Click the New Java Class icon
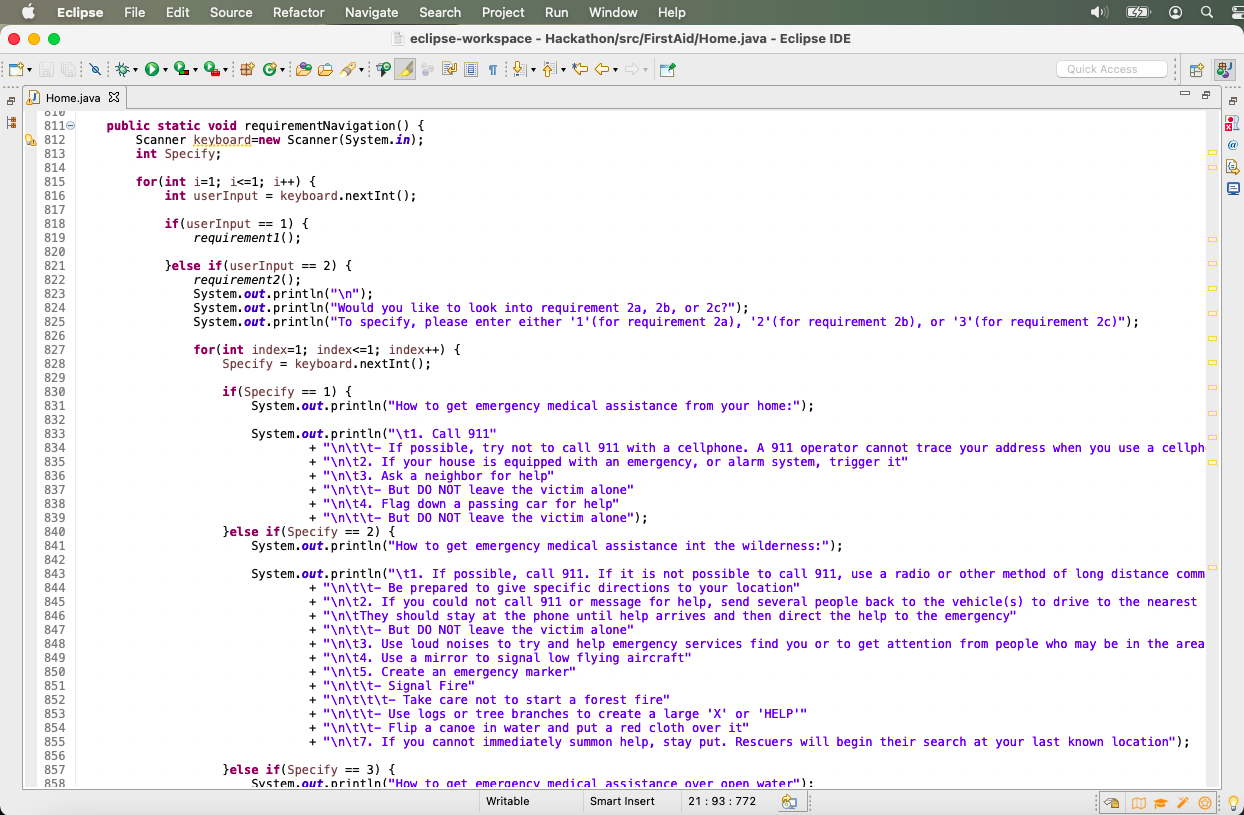This screenshot has height=815, width=1244. [x=270, y=70]
